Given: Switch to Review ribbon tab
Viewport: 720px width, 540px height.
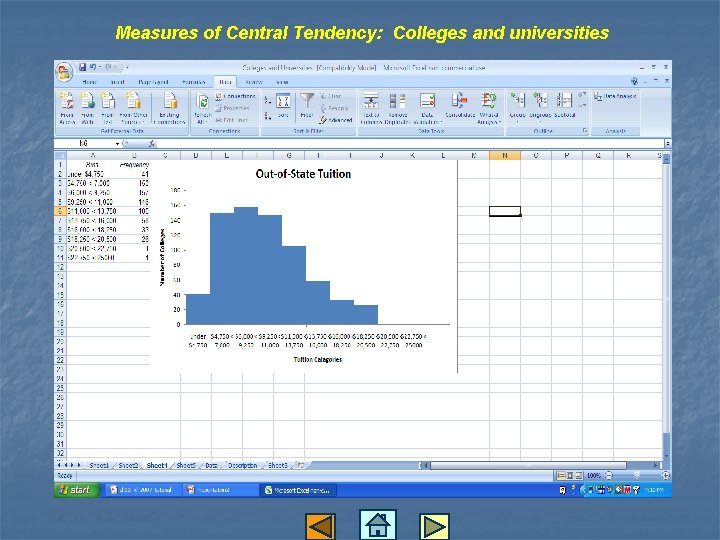Looking at the screenshot, I should 254,82.
